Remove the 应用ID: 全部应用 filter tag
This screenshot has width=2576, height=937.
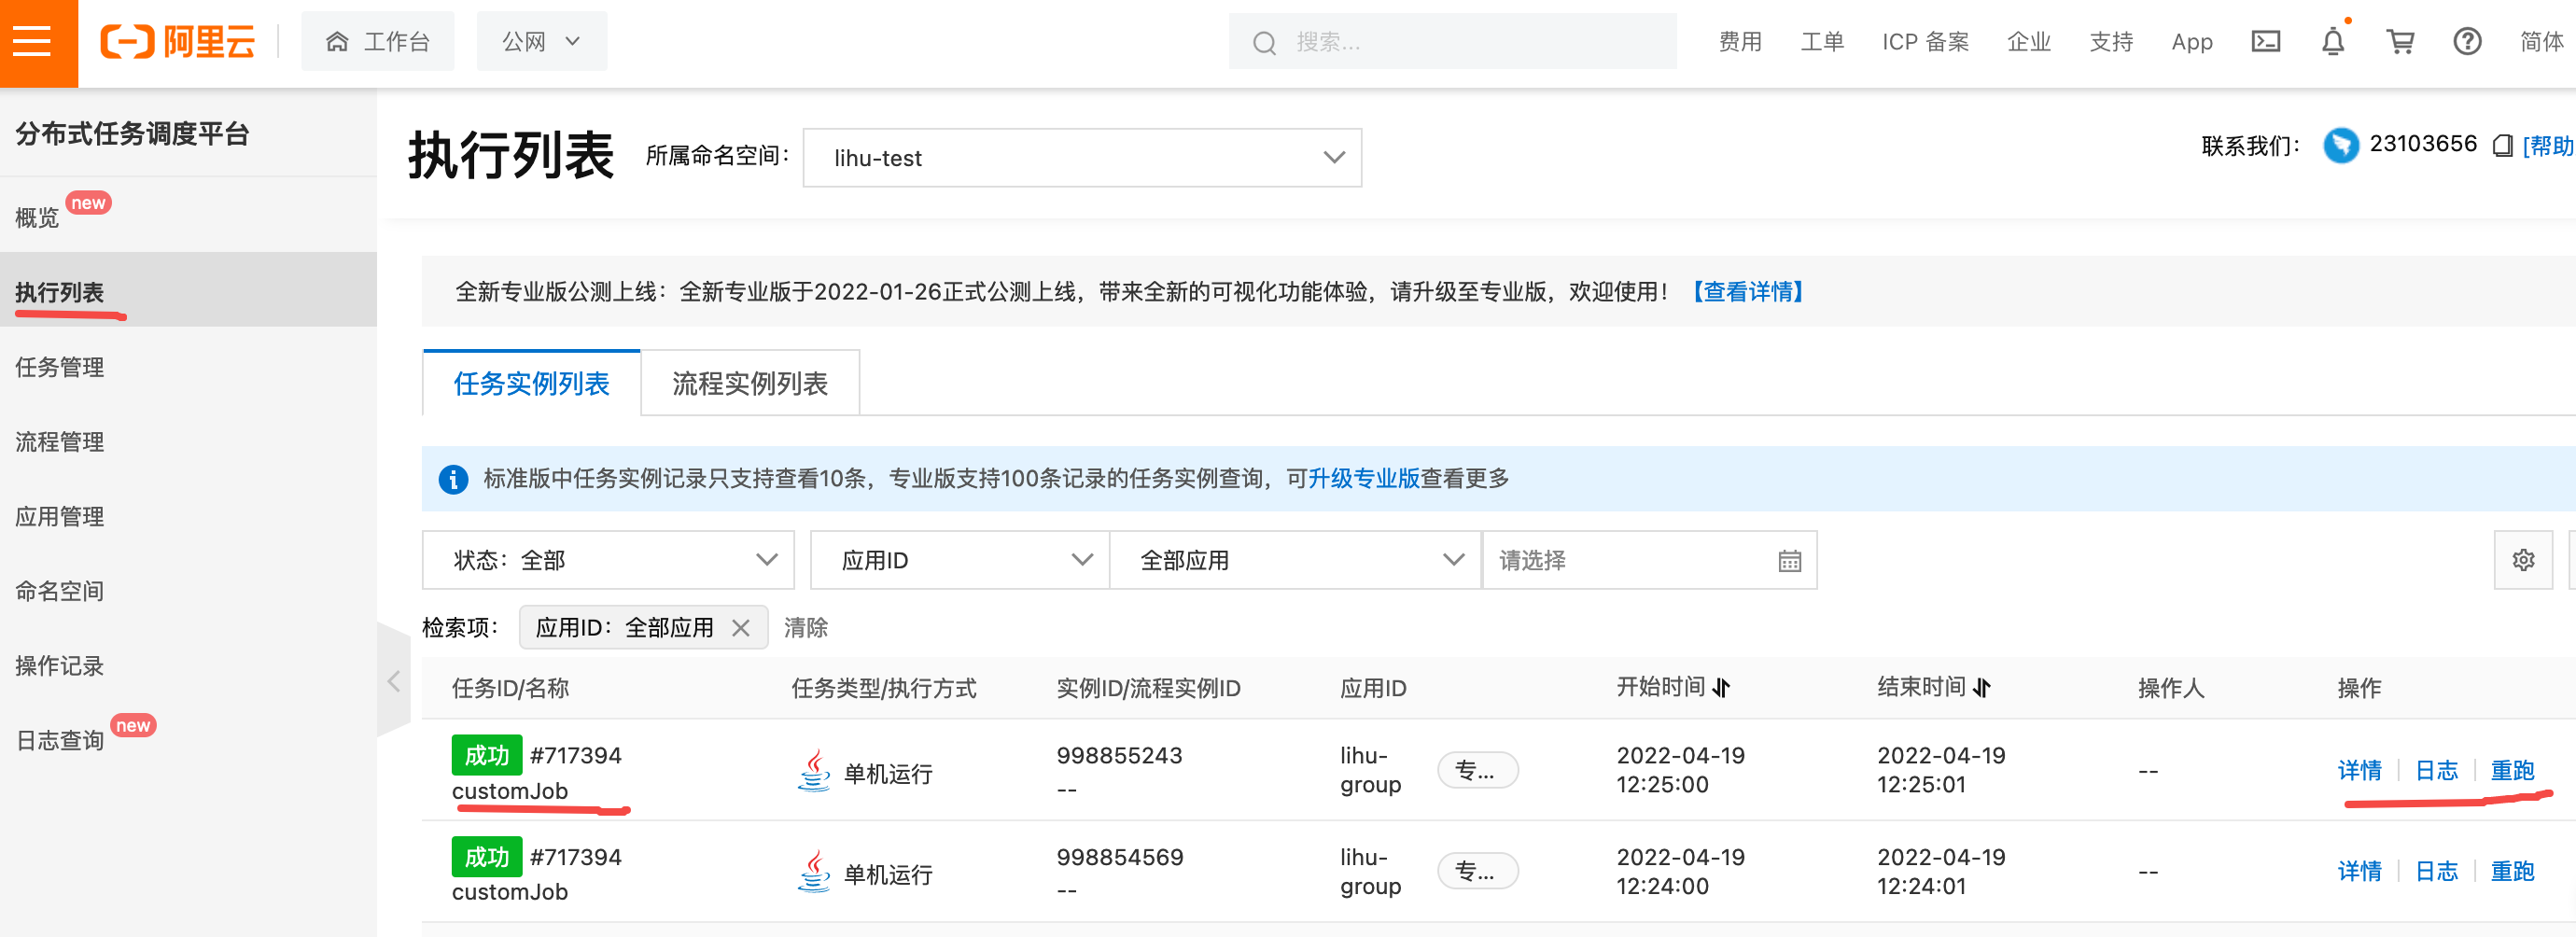(740, 628)
